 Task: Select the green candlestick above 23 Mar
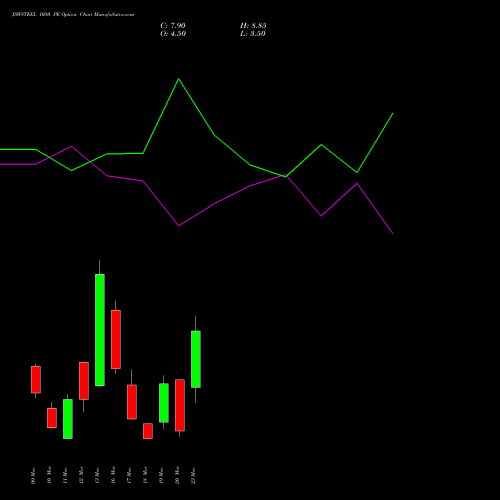point(196,359)
